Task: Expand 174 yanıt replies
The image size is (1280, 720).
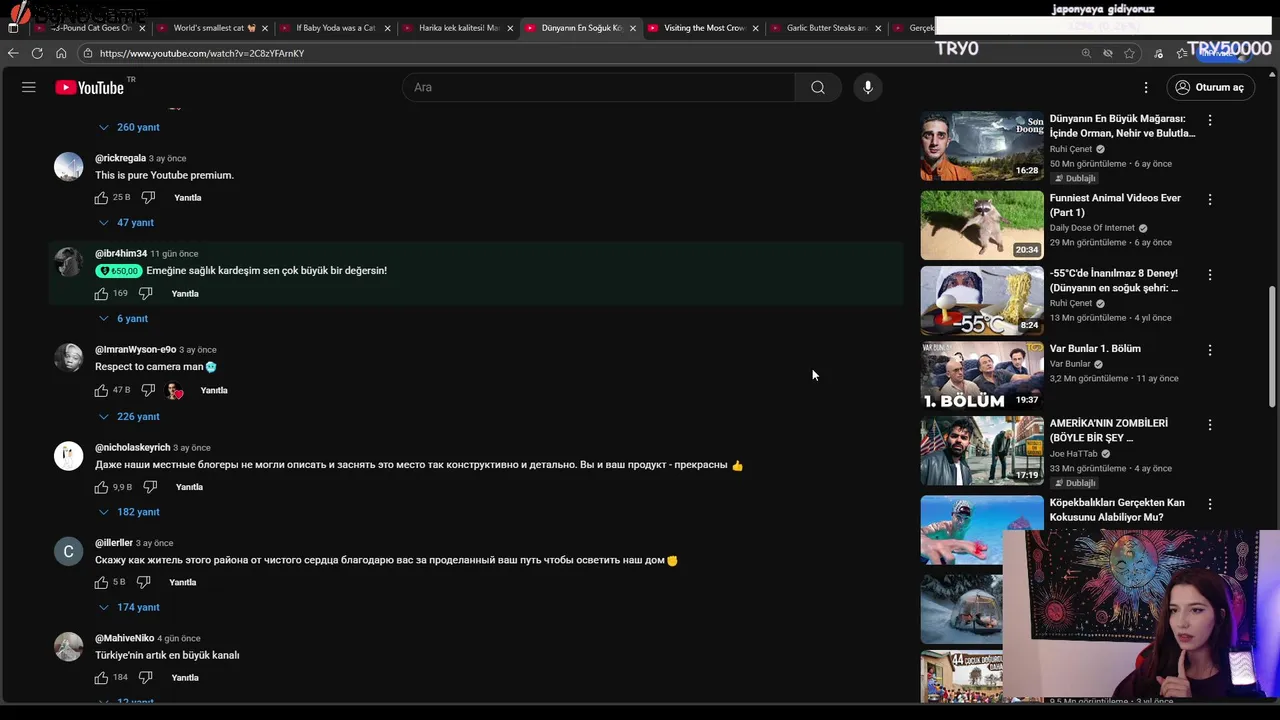Action: (x=129, y=607)
